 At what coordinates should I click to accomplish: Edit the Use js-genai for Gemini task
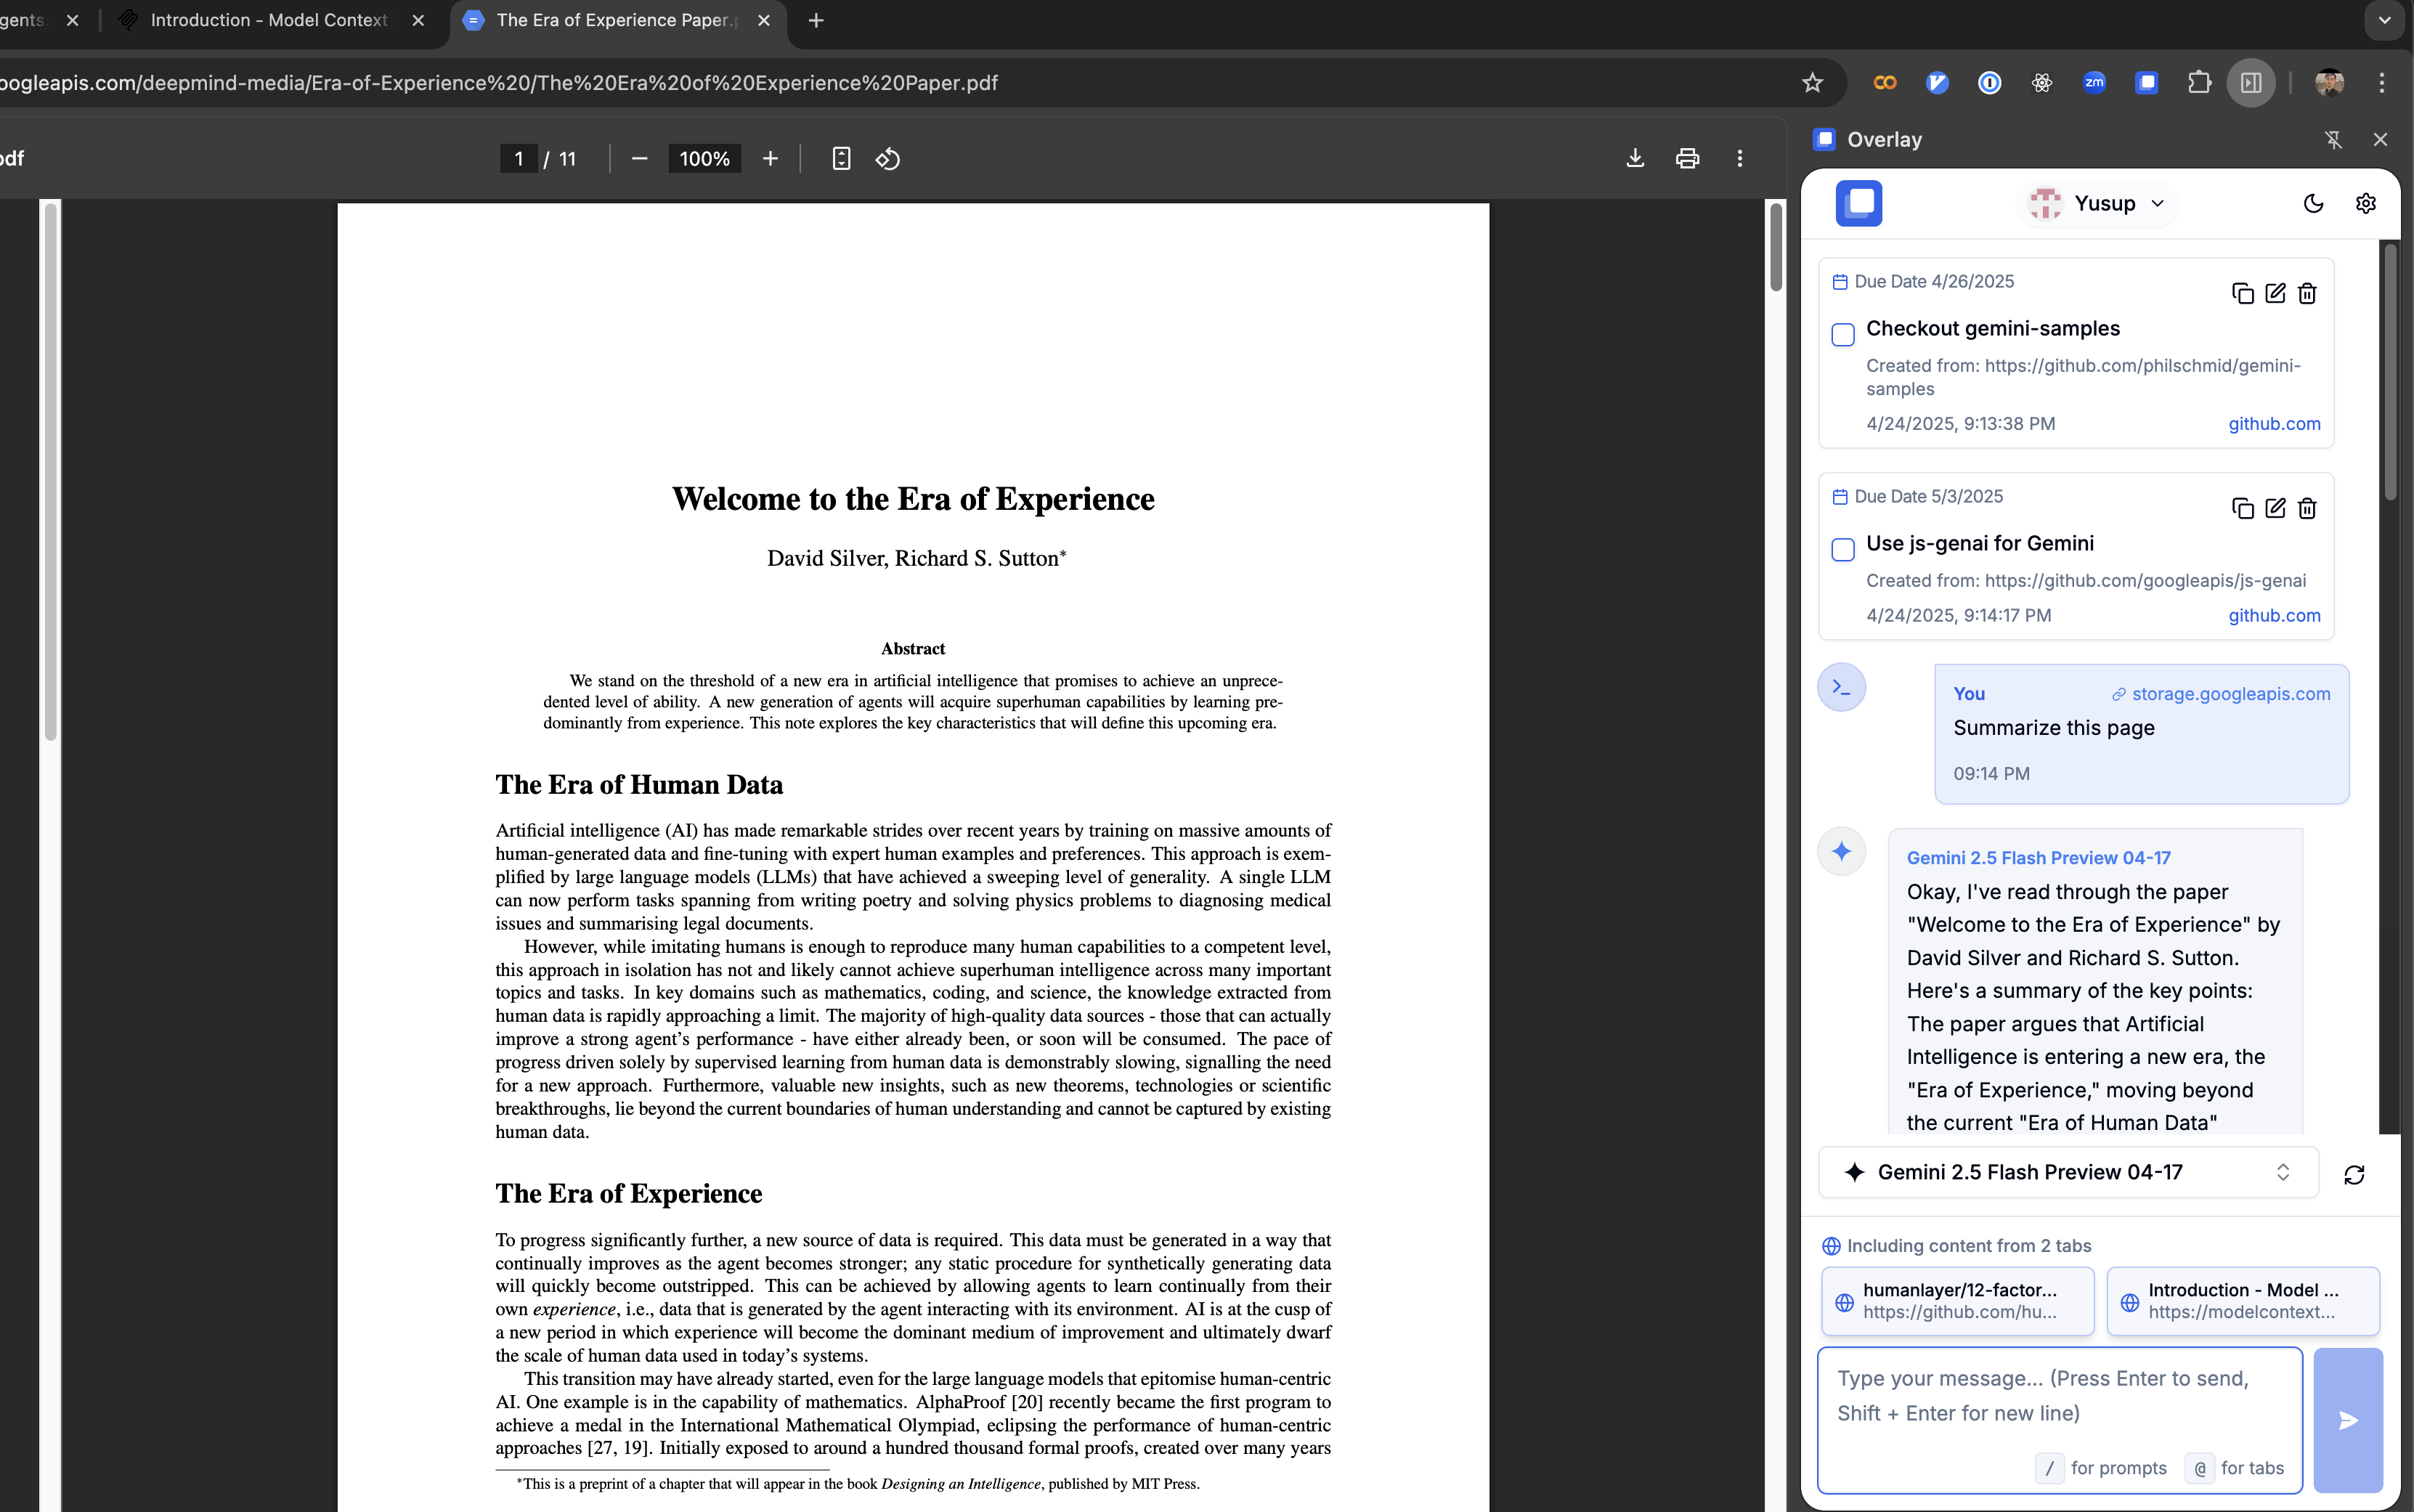tap(2275, 508)
